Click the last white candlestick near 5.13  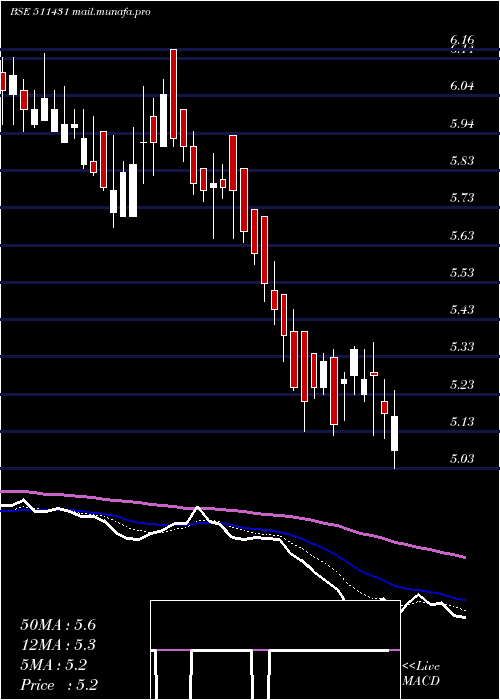(x=395, y=433)
